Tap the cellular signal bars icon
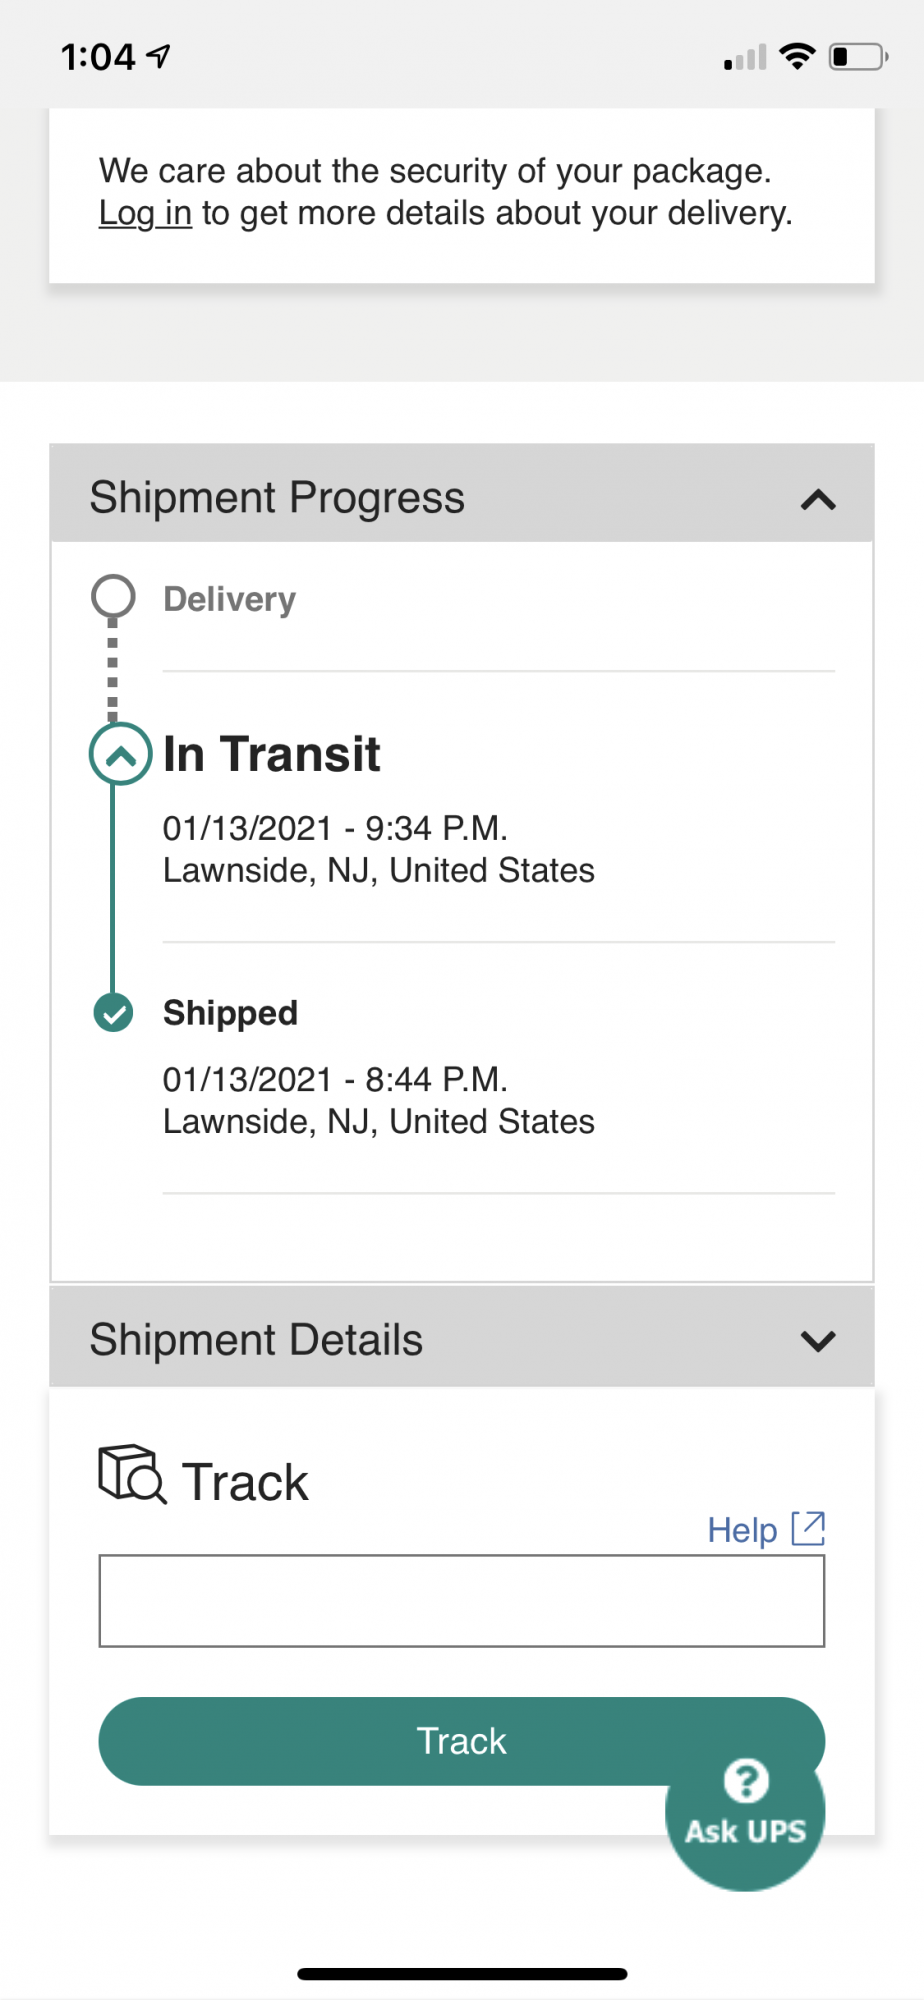The height and width of the screenshot is (2000, 924). point(745,59)
